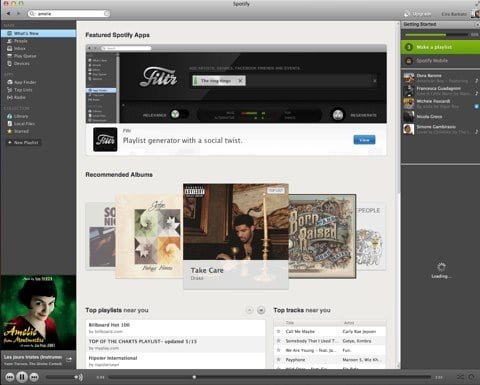Click the Filtr app banner image
This screenshot has width=480, height=385.
point(236,84)
